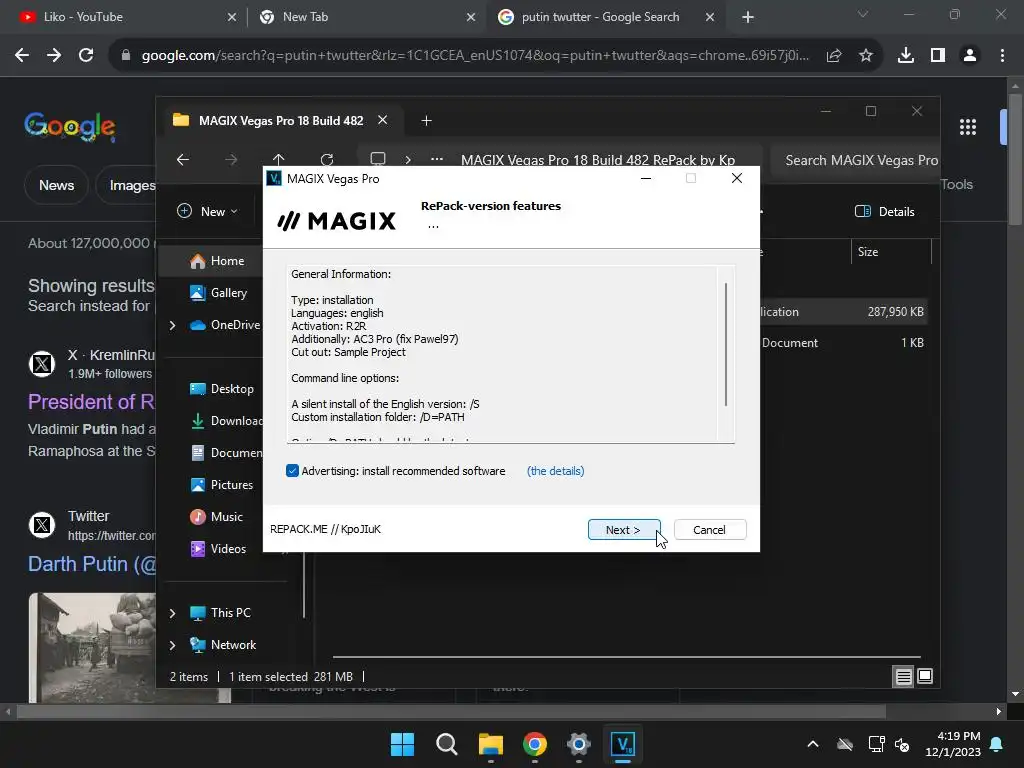1024x768 pixels.
Task: Switch to New Tab browser tab
Action: [x=366, y=17]
